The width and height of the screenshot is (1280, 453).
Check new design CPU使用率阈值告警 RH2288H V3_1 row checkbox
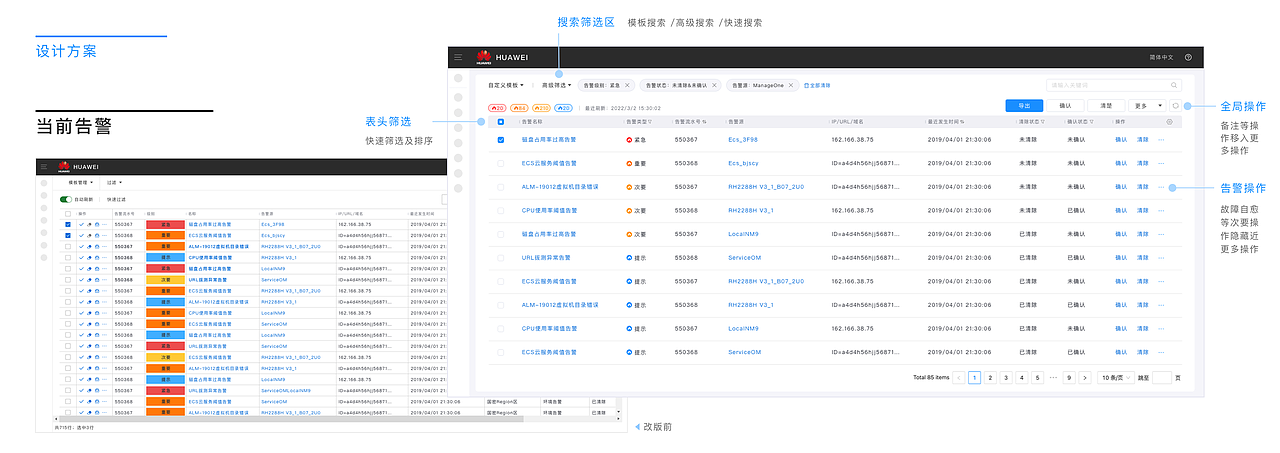(x=501, y=210)
